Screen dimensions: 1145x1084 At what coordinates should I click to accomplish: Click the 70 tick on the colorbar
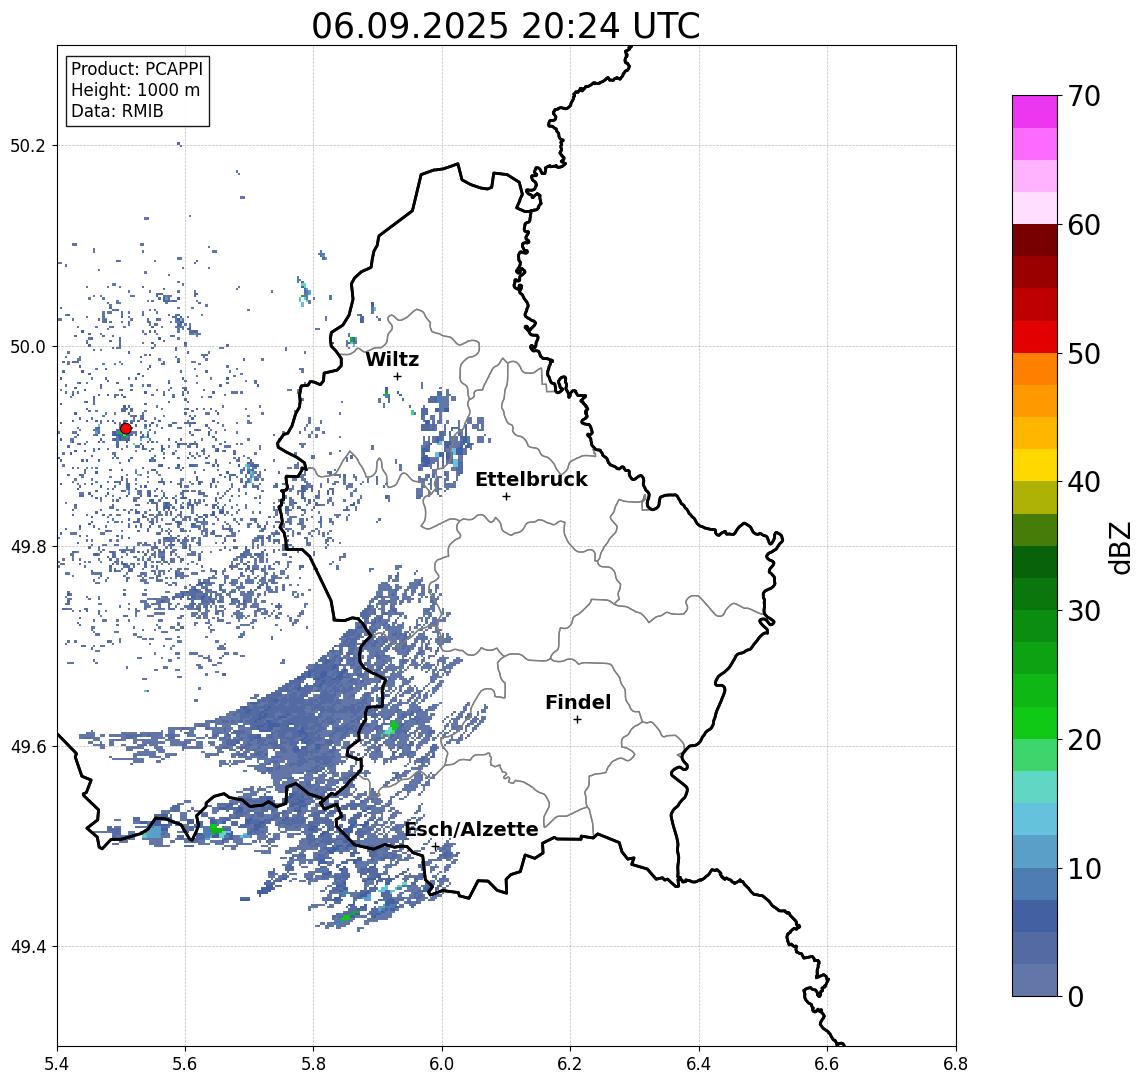[1084, 96]
